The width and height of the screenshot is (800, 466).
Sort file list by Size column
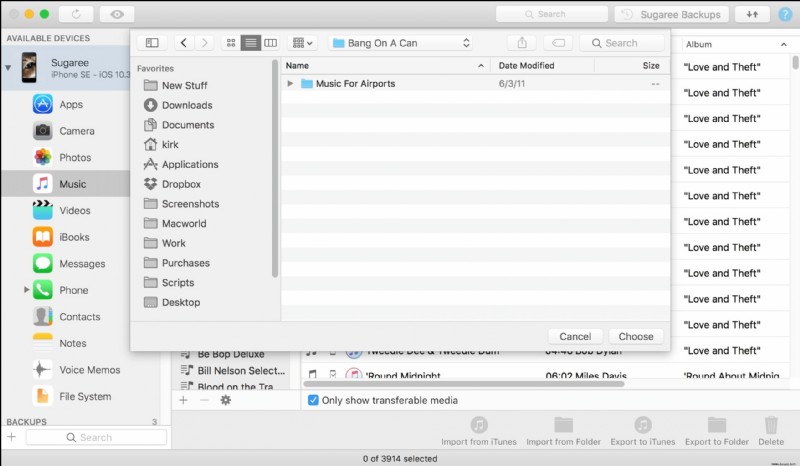coord(632,65)
